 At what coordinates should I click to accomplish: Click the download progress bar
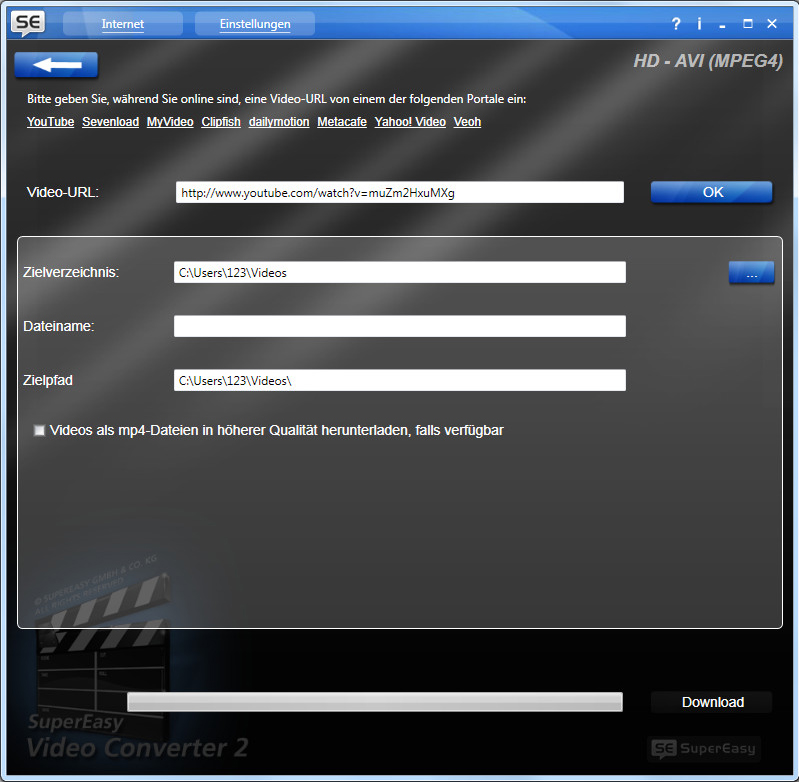click(375, 702)
